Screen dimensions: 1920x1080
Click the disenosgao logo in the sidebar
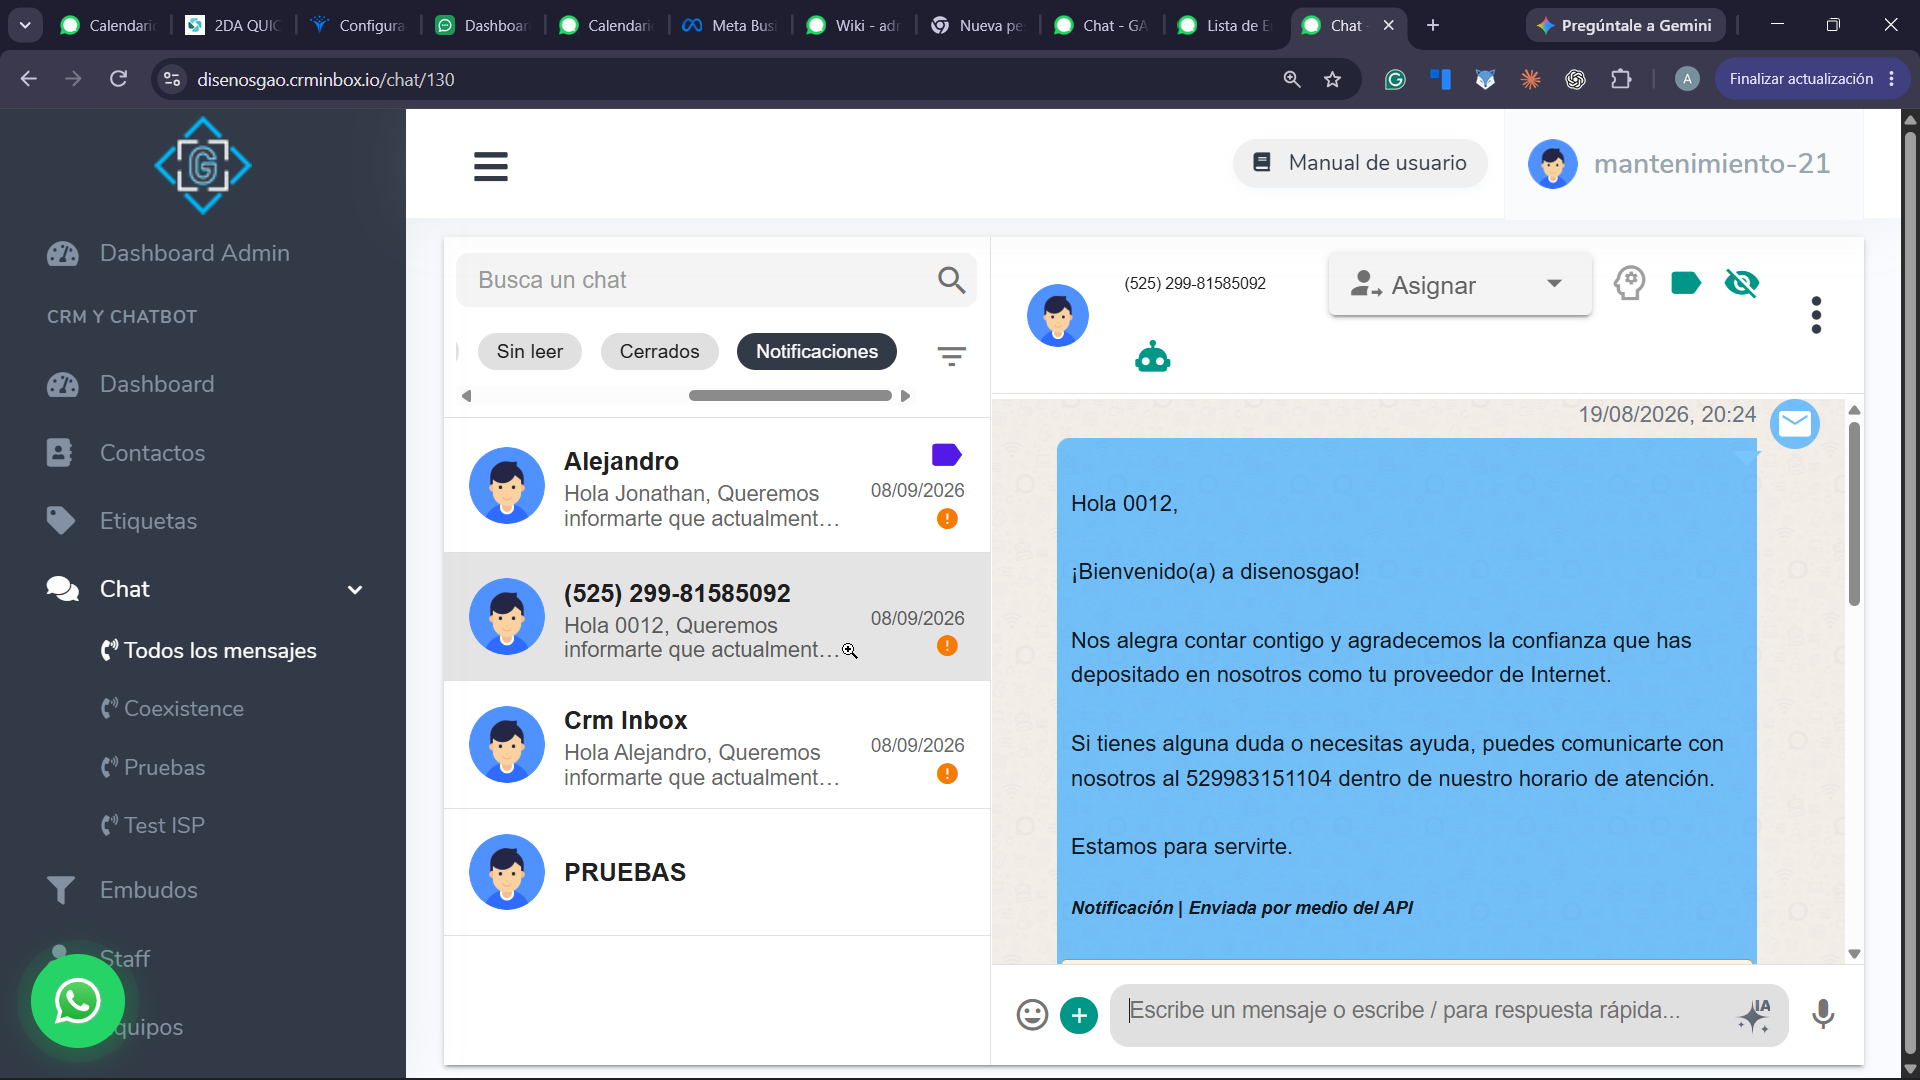(203, 166)
